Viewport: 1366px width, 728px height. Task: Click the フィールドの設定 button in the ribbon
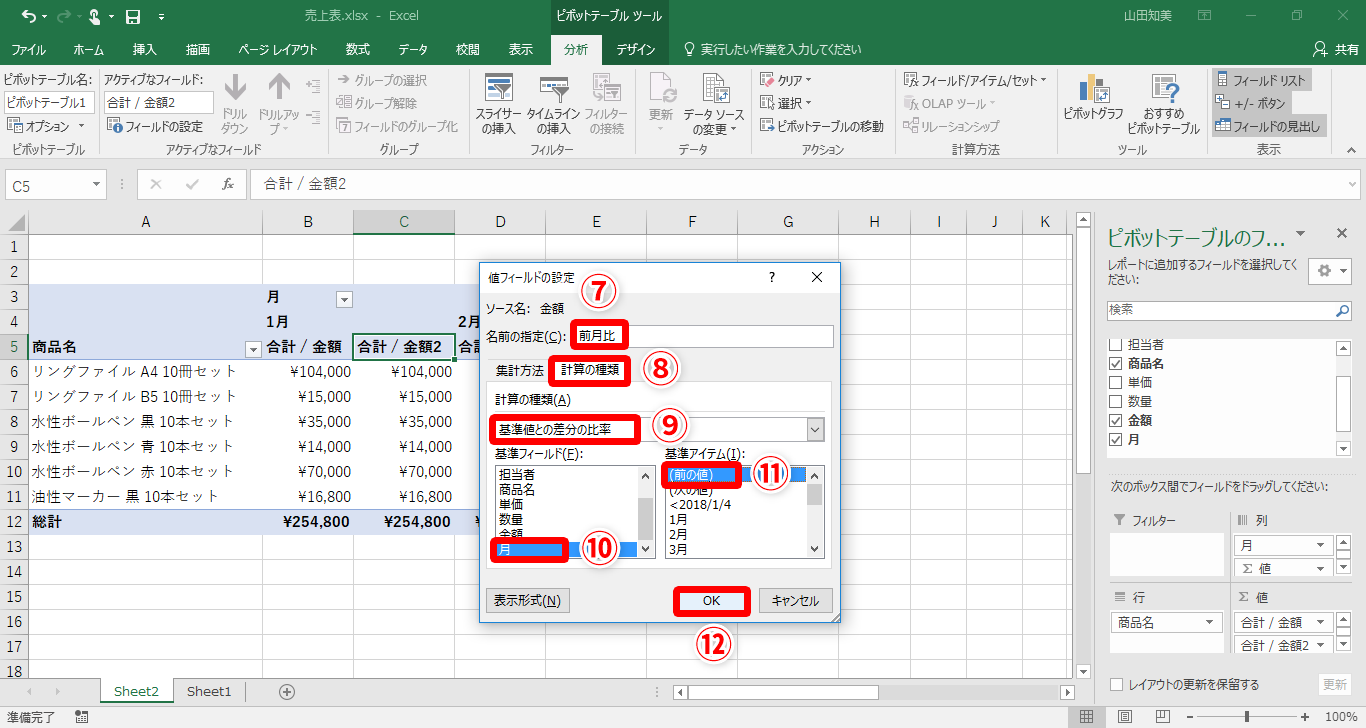pyautogui.click(x=155, y=126)
